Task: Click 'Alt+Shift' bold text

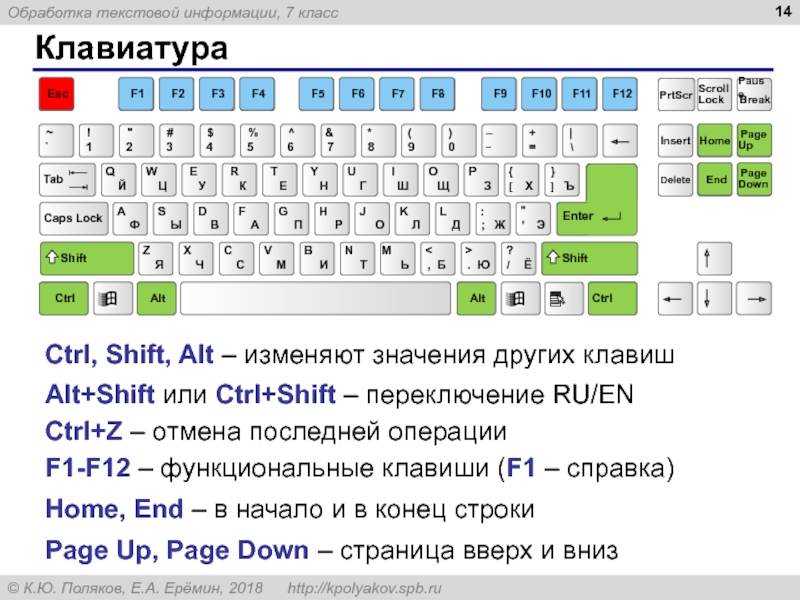Action: [100, 394]
